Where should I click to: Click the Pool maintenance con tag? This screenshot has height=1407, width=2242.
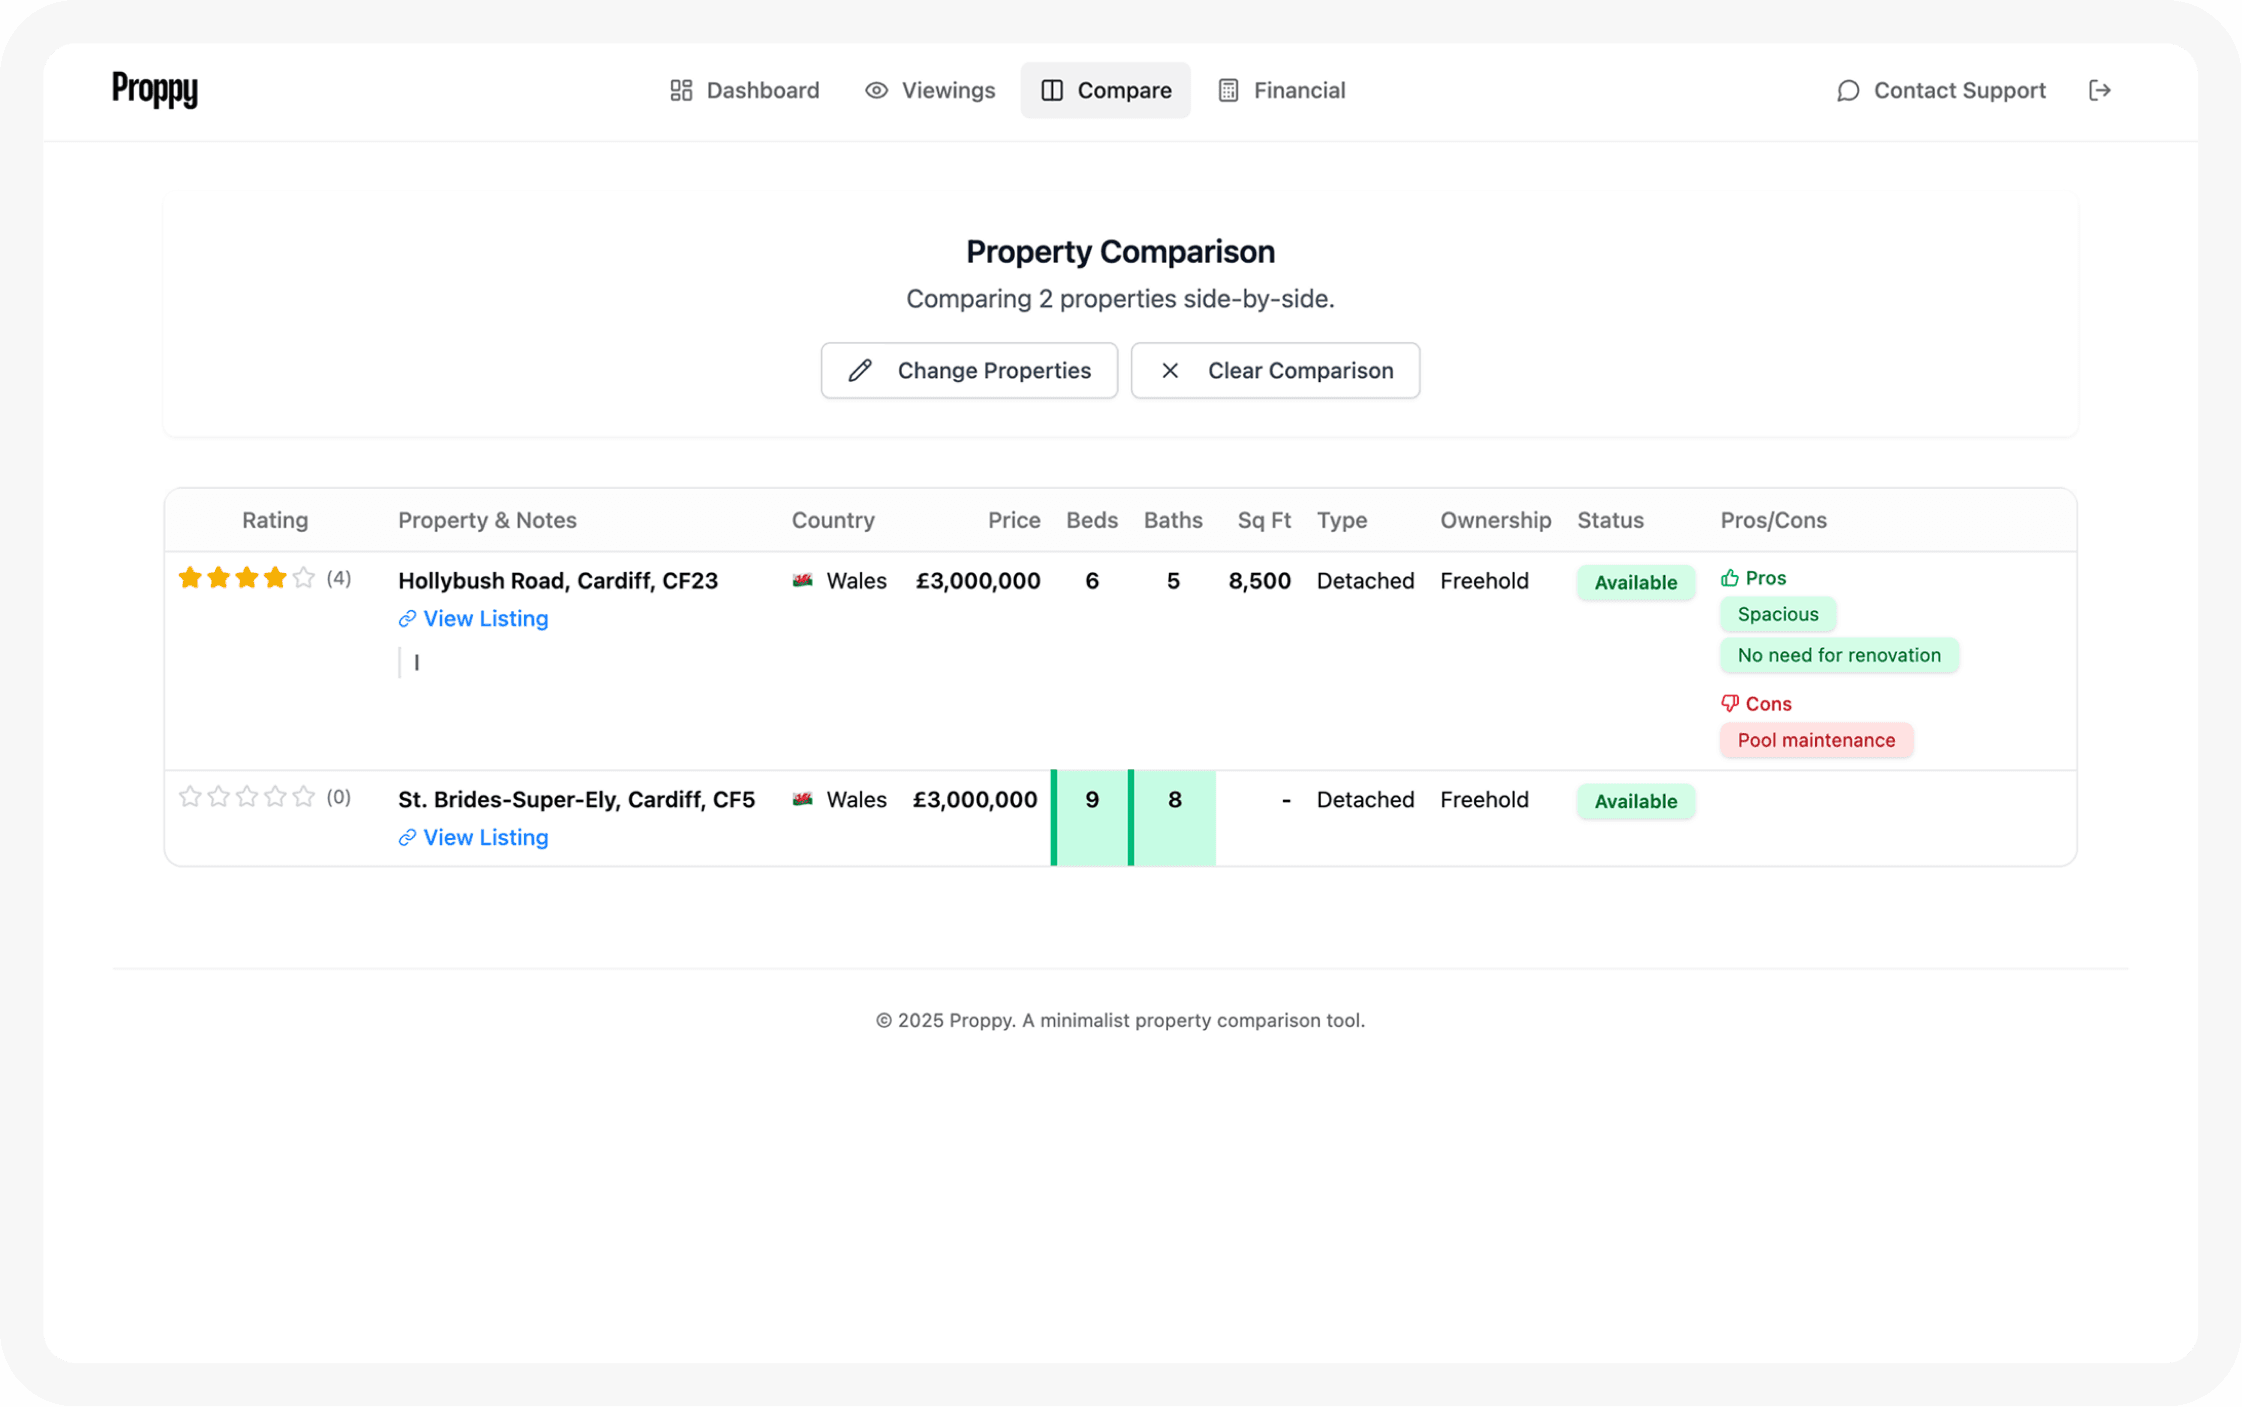pos(1816,740)
